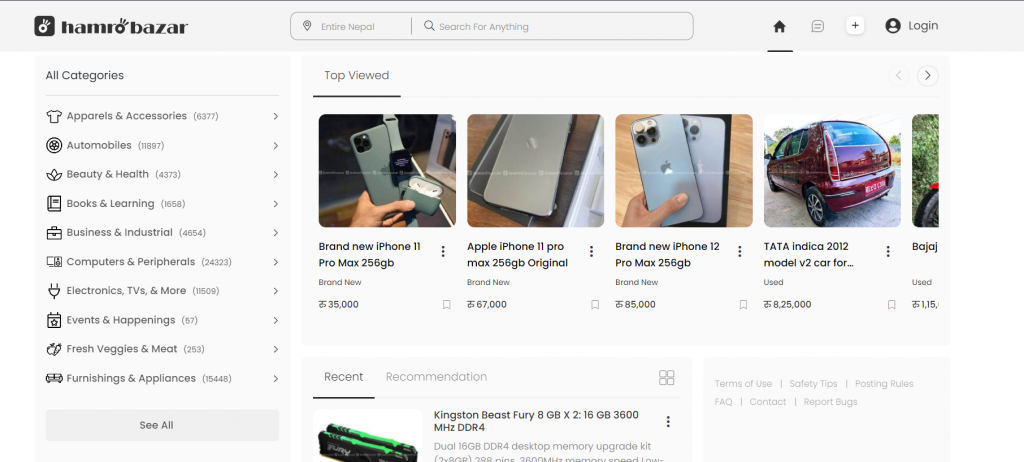Open Terms of Use link
This screenshot has height=462, width=1024.
743,384
